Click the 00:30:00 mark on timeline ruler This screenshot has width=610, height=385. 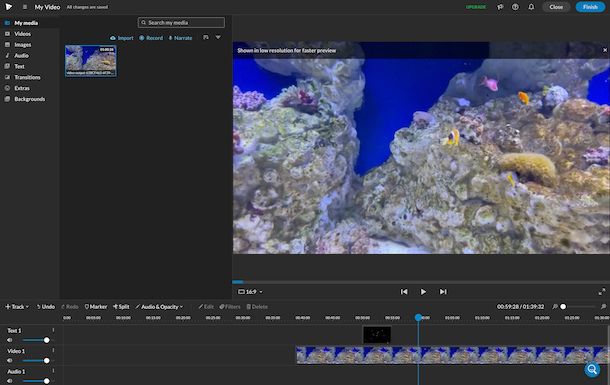pyautogui.click(x=243, y=318)
